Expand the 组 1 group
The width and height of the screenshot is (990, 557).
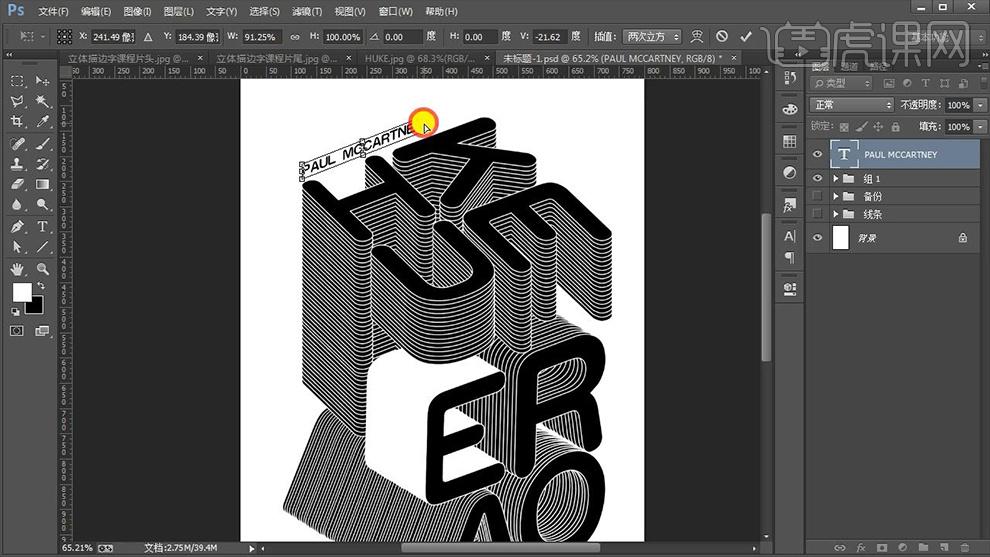tap(835, 179)
